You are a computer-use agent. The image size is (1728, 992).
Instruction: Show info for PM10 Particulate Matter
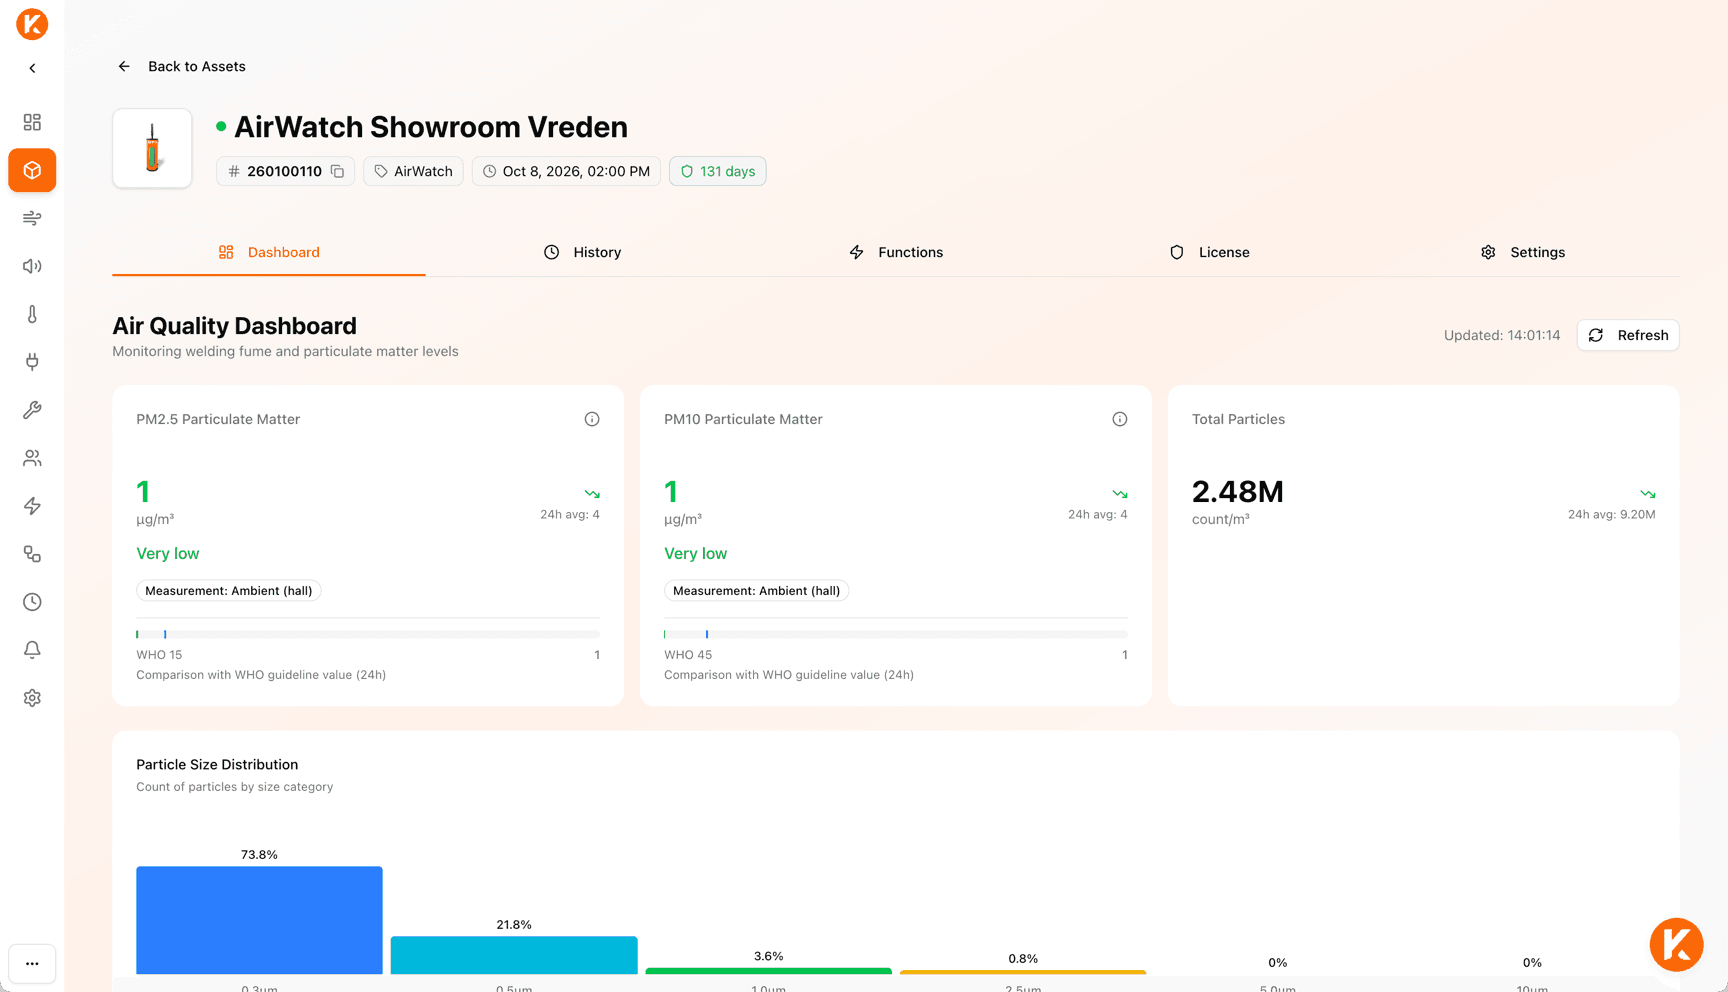click(x=1120, y=419)
